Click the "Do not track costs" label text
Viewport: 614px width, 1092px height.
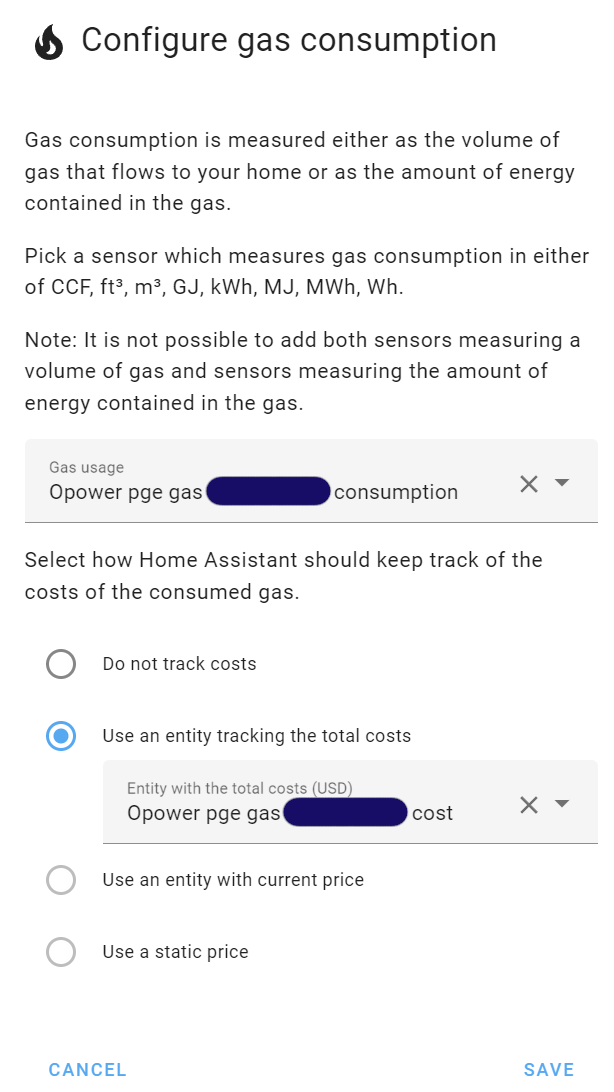[179, 663]
